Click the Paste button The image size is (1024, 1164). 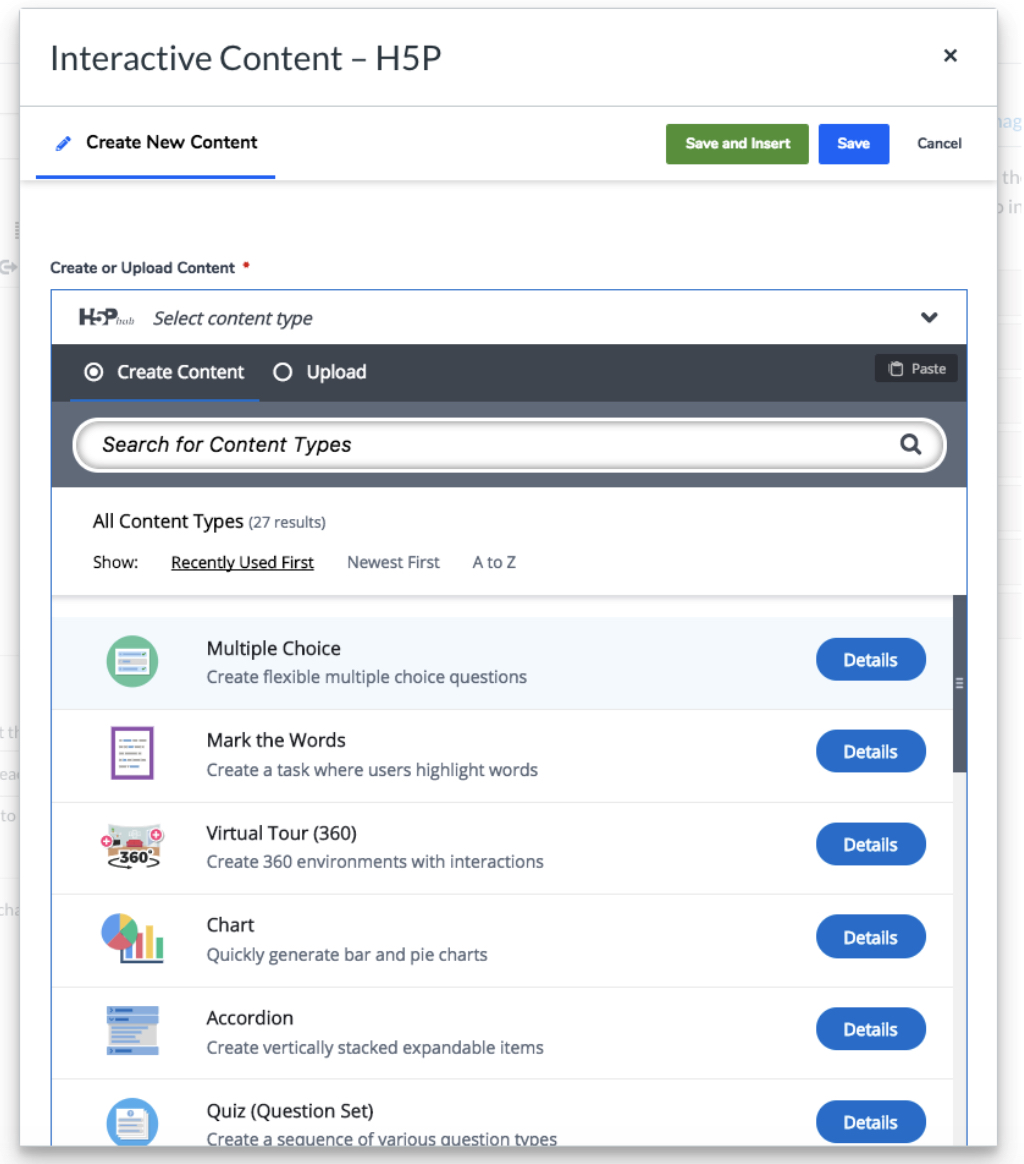point(916,369)
